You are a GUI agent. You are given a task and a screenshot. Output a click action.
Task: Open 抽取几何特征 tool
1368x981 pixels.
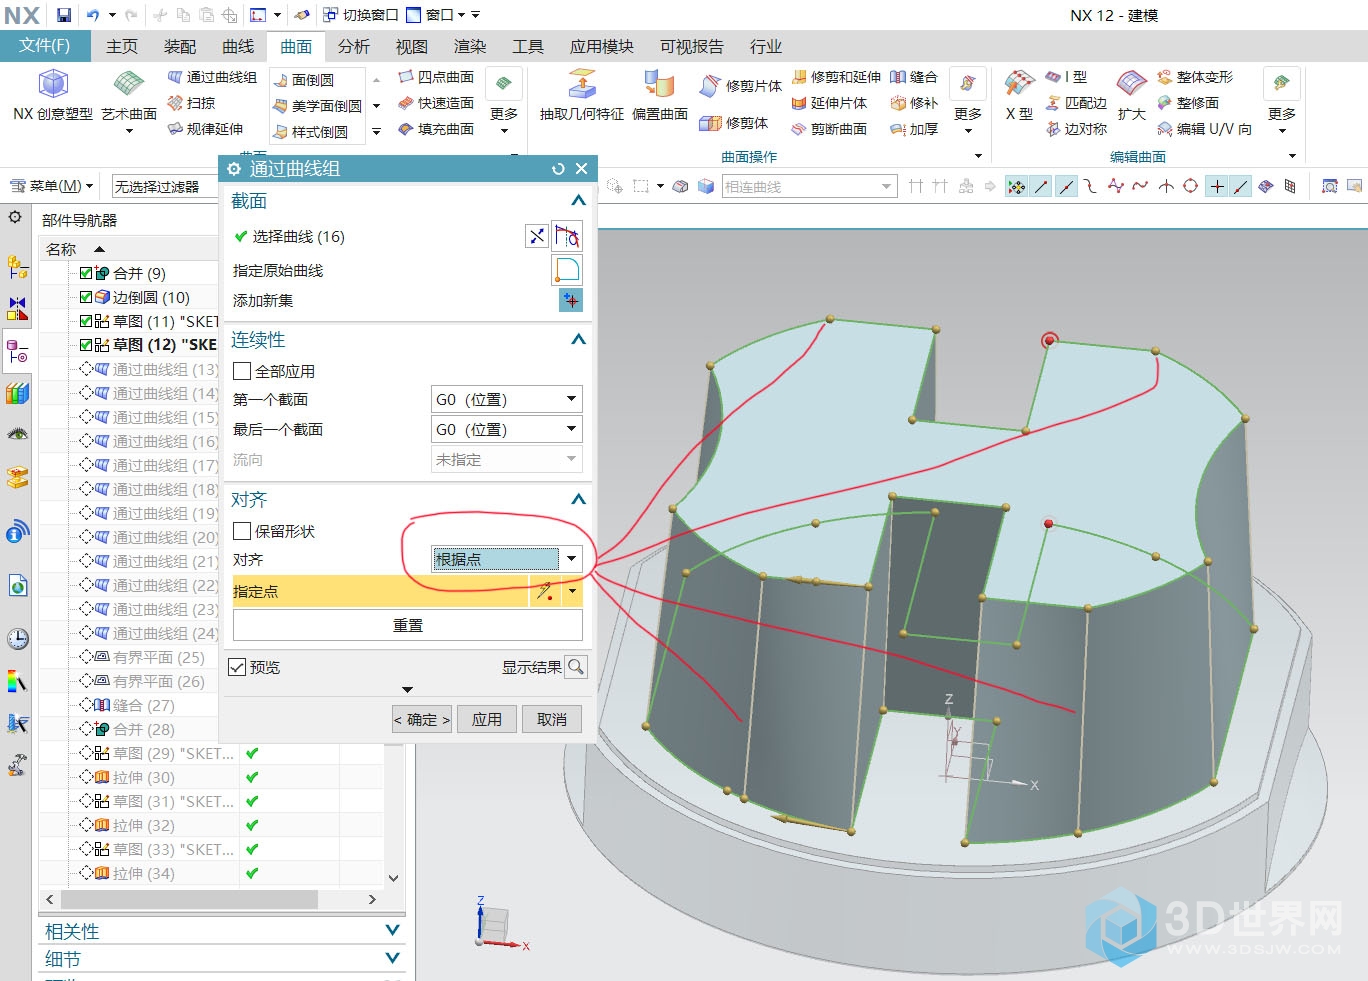[x=582, y=96]
